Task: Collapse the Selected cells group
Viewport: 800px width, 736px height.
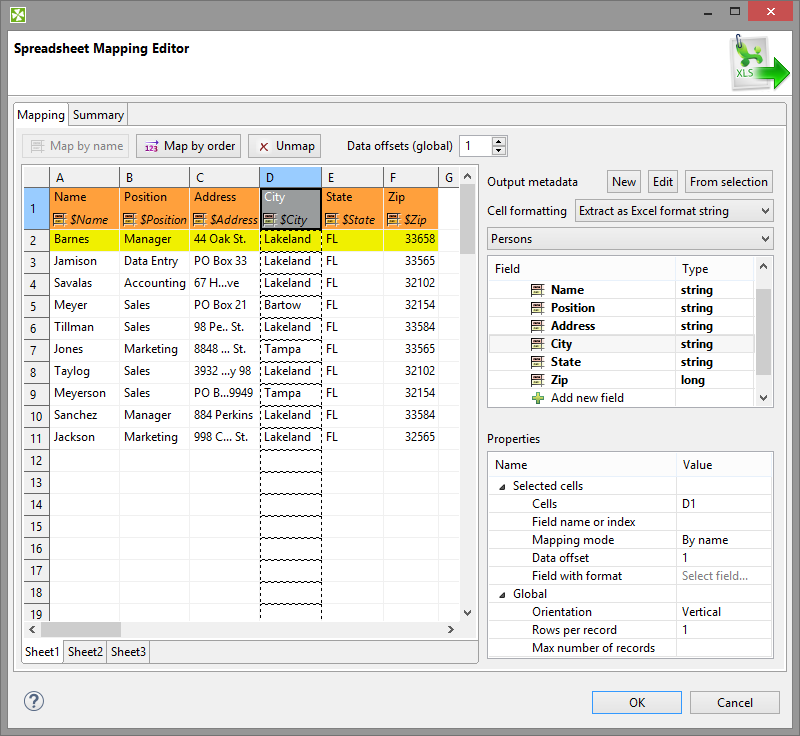Action: 502,486
